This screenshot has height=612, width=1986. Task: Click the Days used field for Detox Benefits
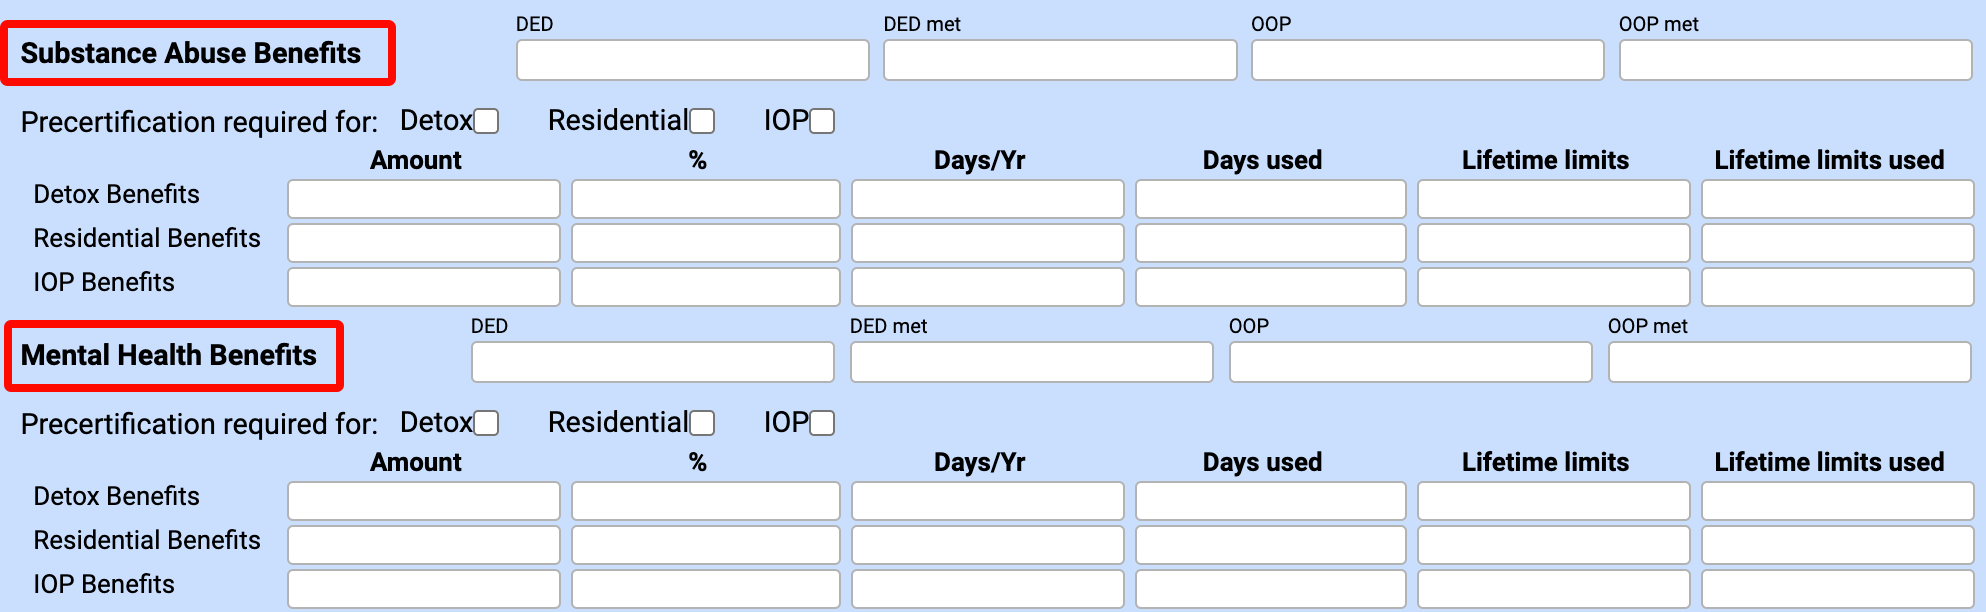point(1270,198)
